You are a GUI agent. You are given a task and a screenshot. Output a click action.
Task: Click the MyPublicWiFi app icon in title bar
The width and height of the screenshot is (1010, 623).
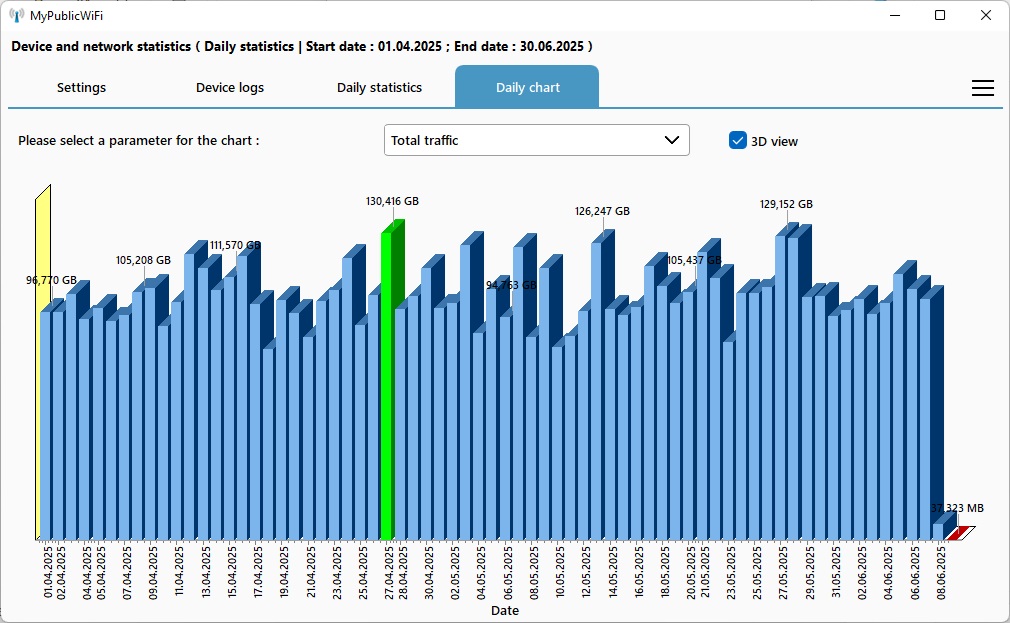click(17, 15)
